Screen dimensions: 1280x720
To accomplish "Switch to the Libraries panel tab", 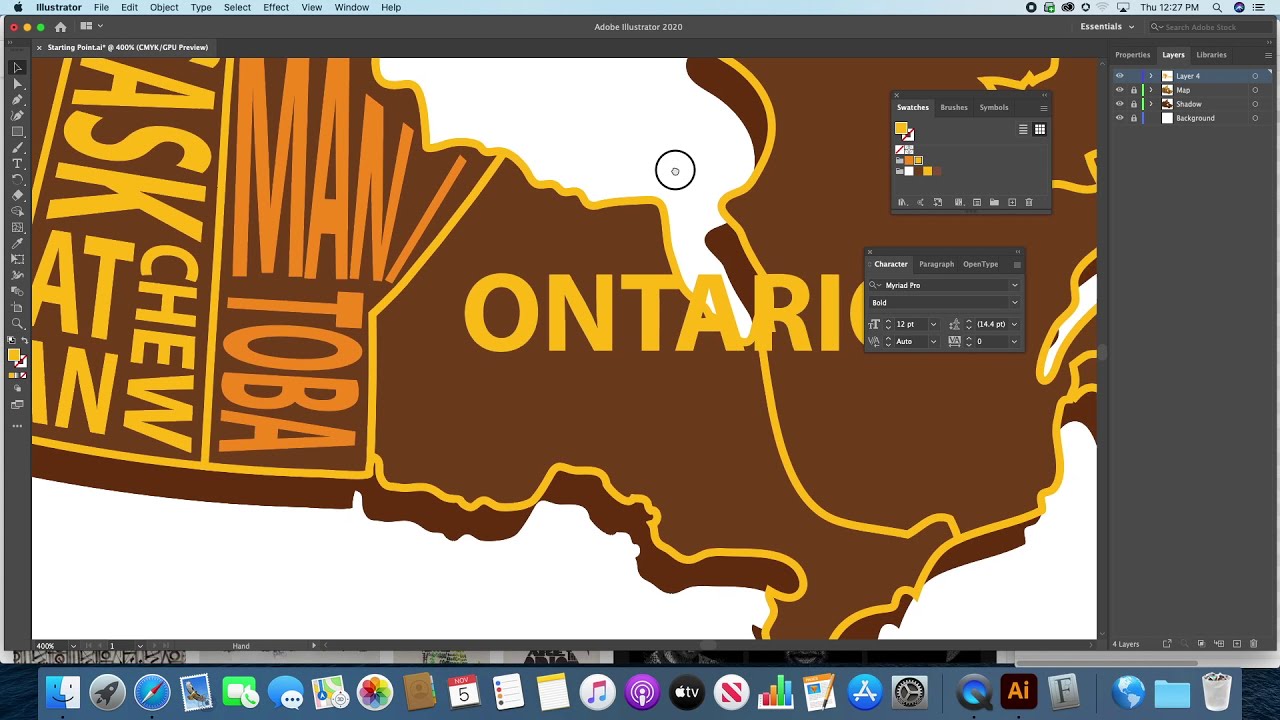I will (1211, 55).
